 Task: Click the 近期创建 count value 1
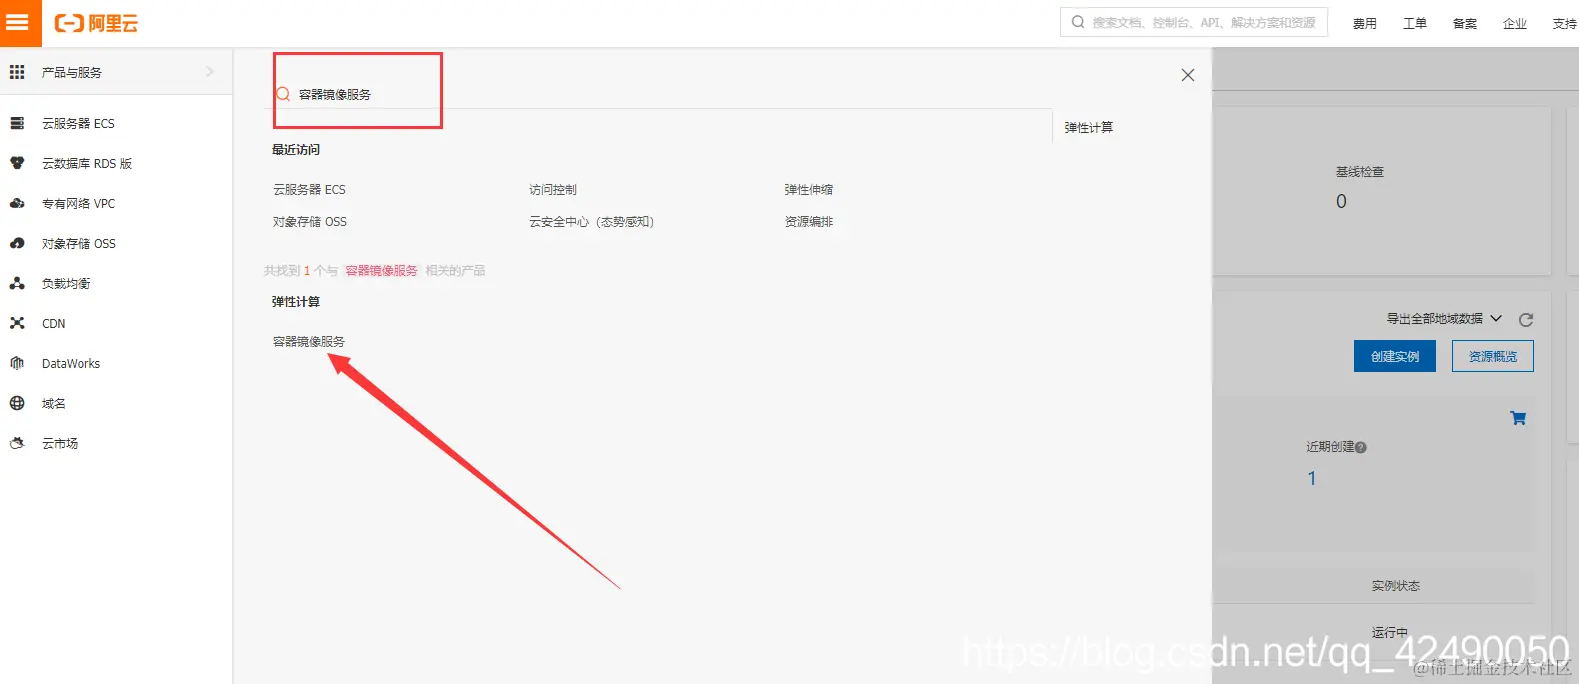pyautogui.click(x=1312, y=478)
